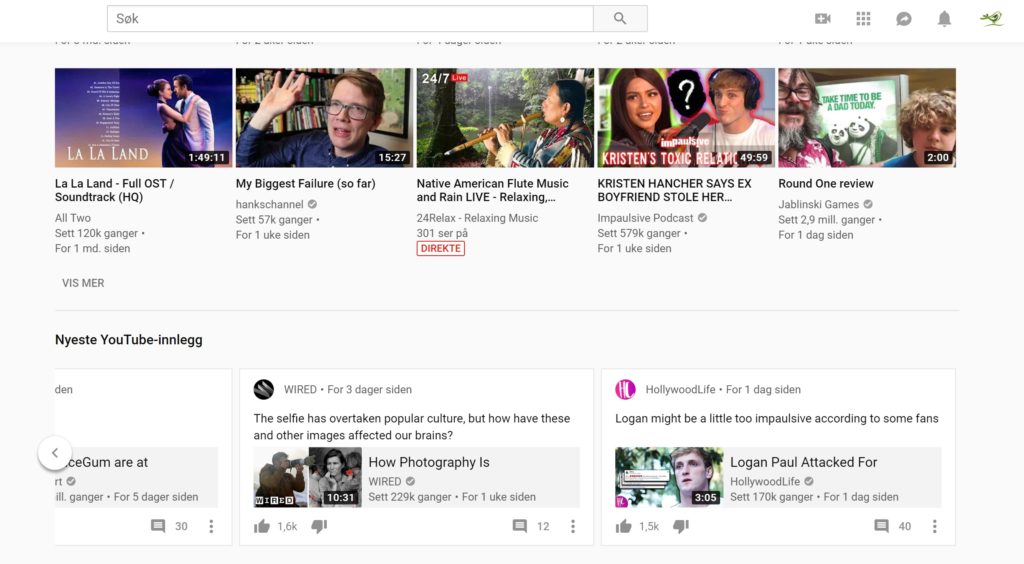Open the La La Land soundtrack thumbnail
1024x564 pixels.
point(144,118)
